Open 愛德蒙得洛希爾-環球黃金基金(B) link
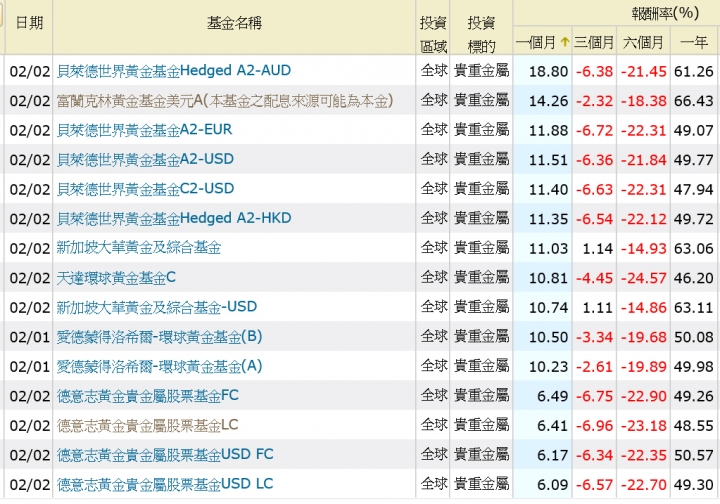The height and width of the screenshot is (504, 720). pos(159,336)
